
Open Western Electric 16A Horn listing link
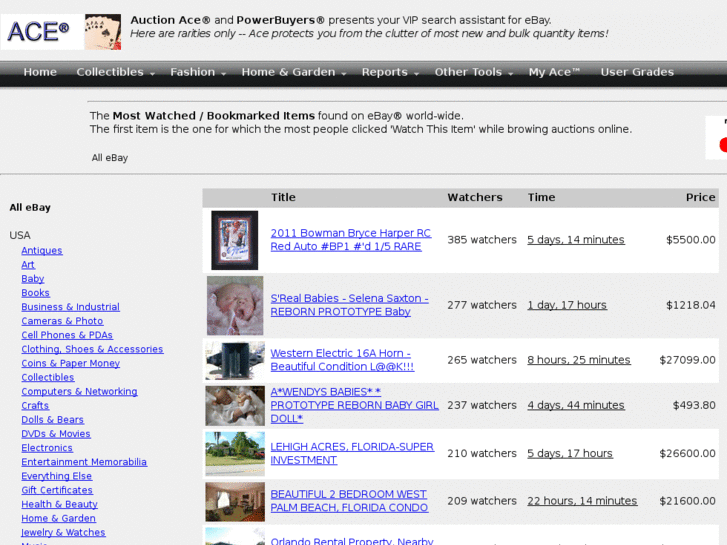[342, 360]
